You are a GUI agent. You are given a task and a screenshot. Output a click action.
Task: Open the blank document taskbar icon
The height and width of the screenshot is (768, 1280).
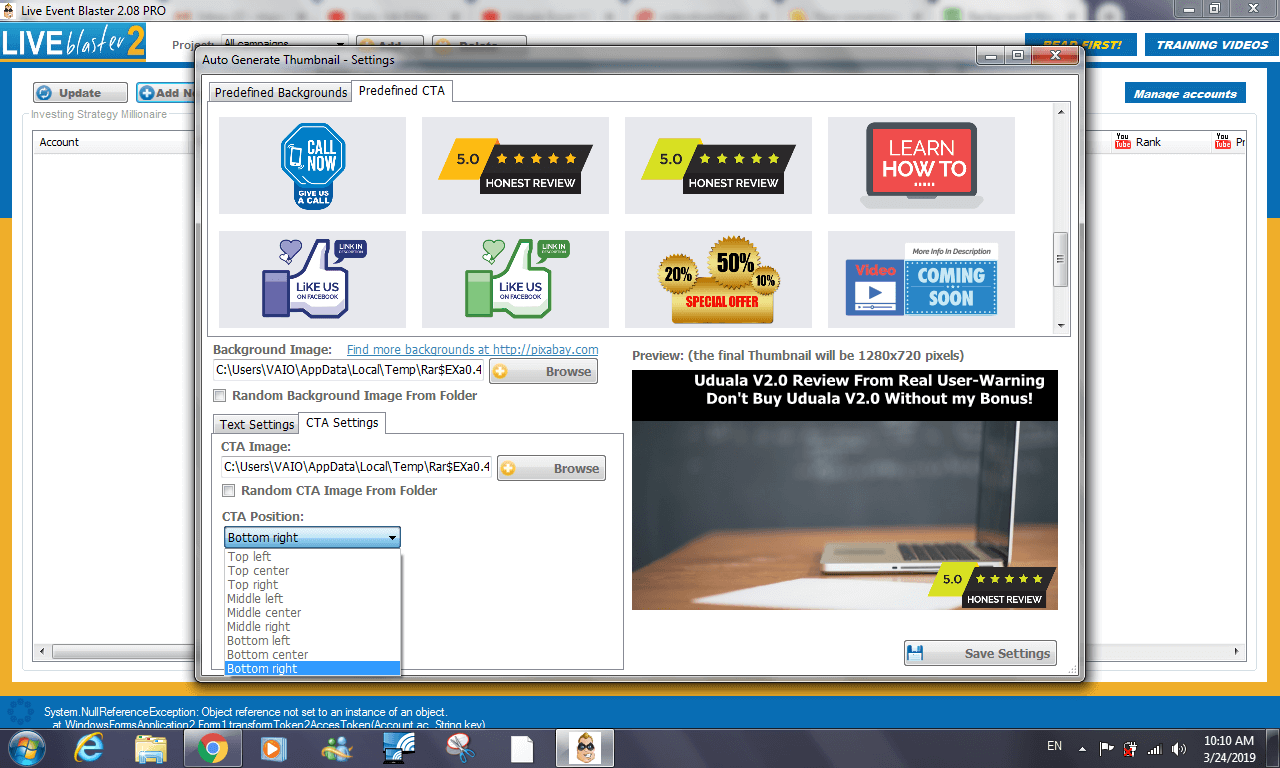click(x=521, y=748)
